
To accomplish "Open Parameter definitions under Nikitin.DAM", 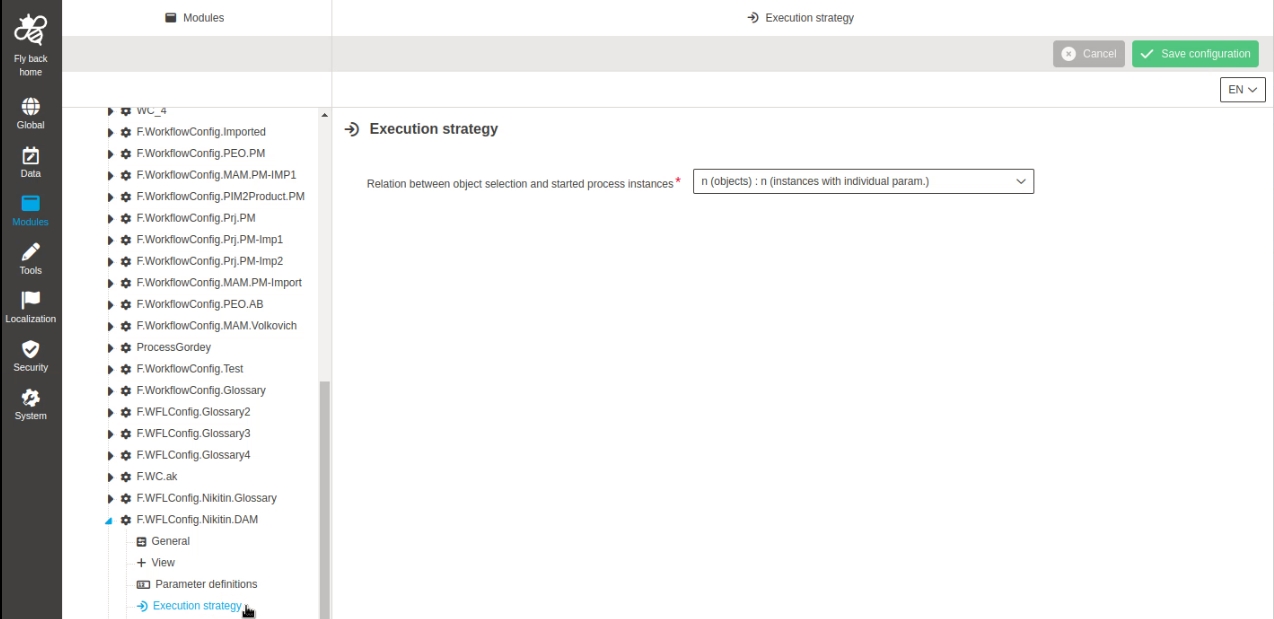I will pos(206,584).
